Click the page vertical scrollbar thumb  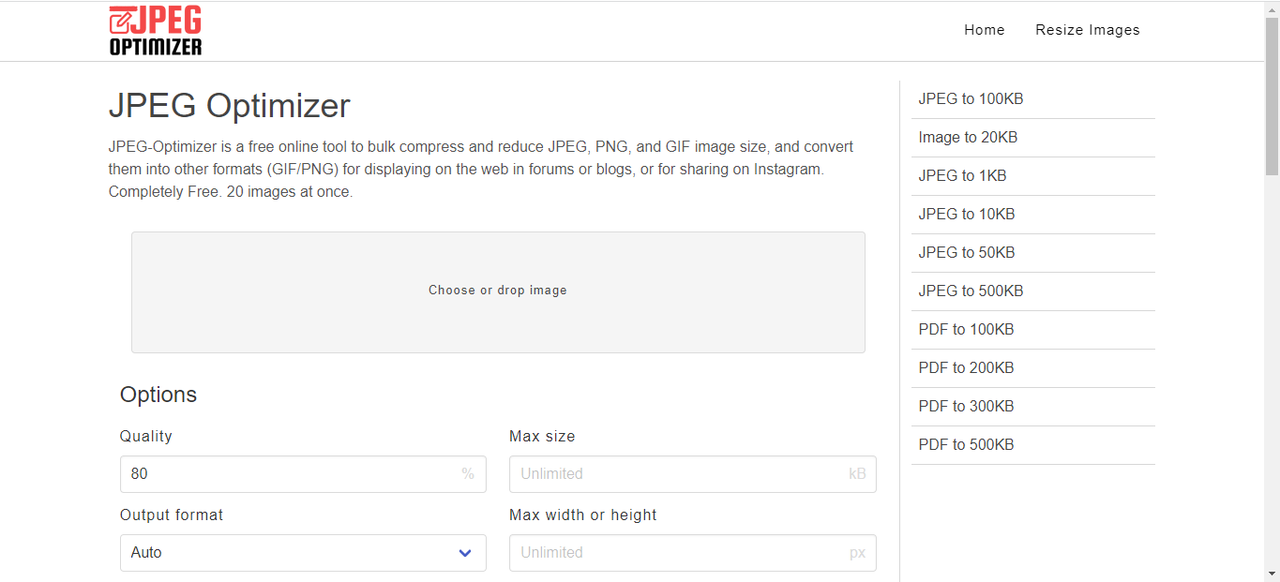click(x=1272, y=95)
